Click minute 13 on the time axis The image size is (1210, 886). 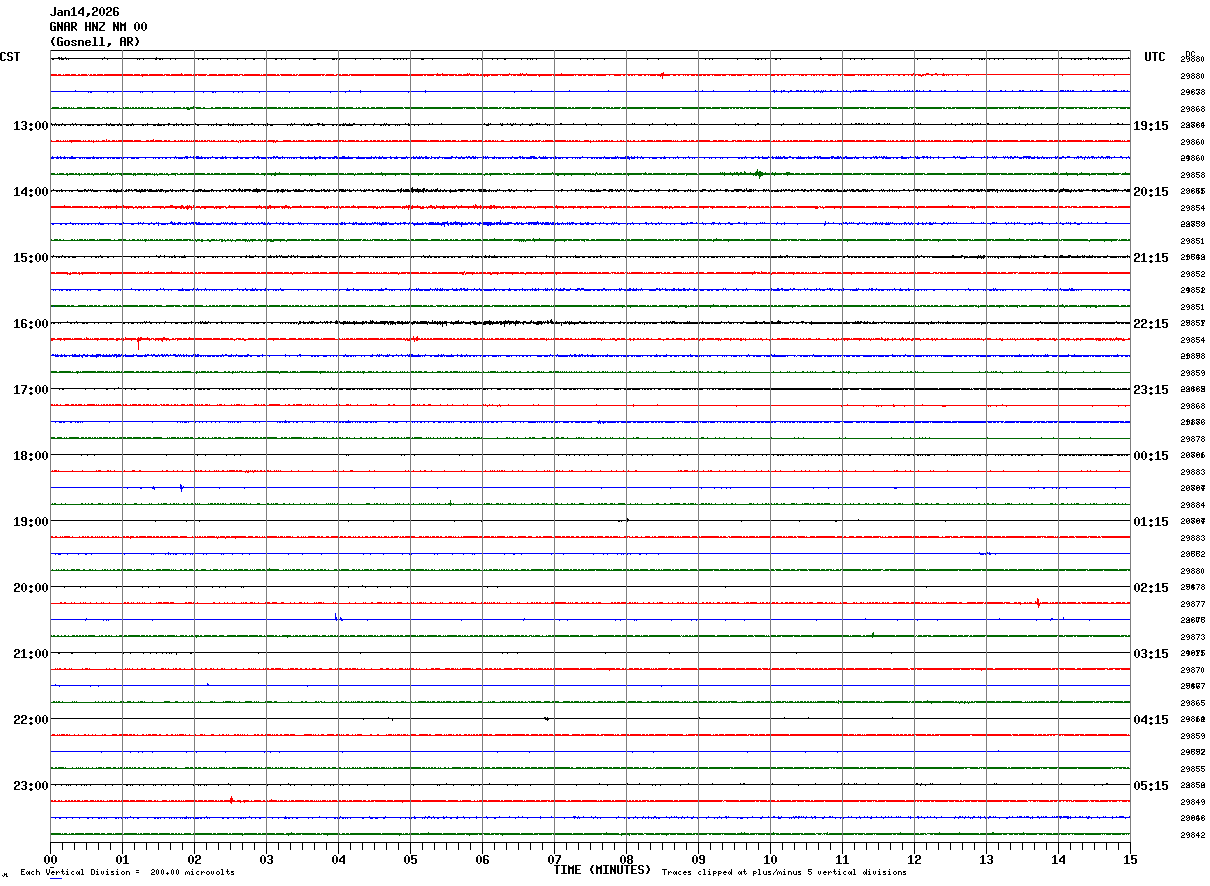(986, 859)
